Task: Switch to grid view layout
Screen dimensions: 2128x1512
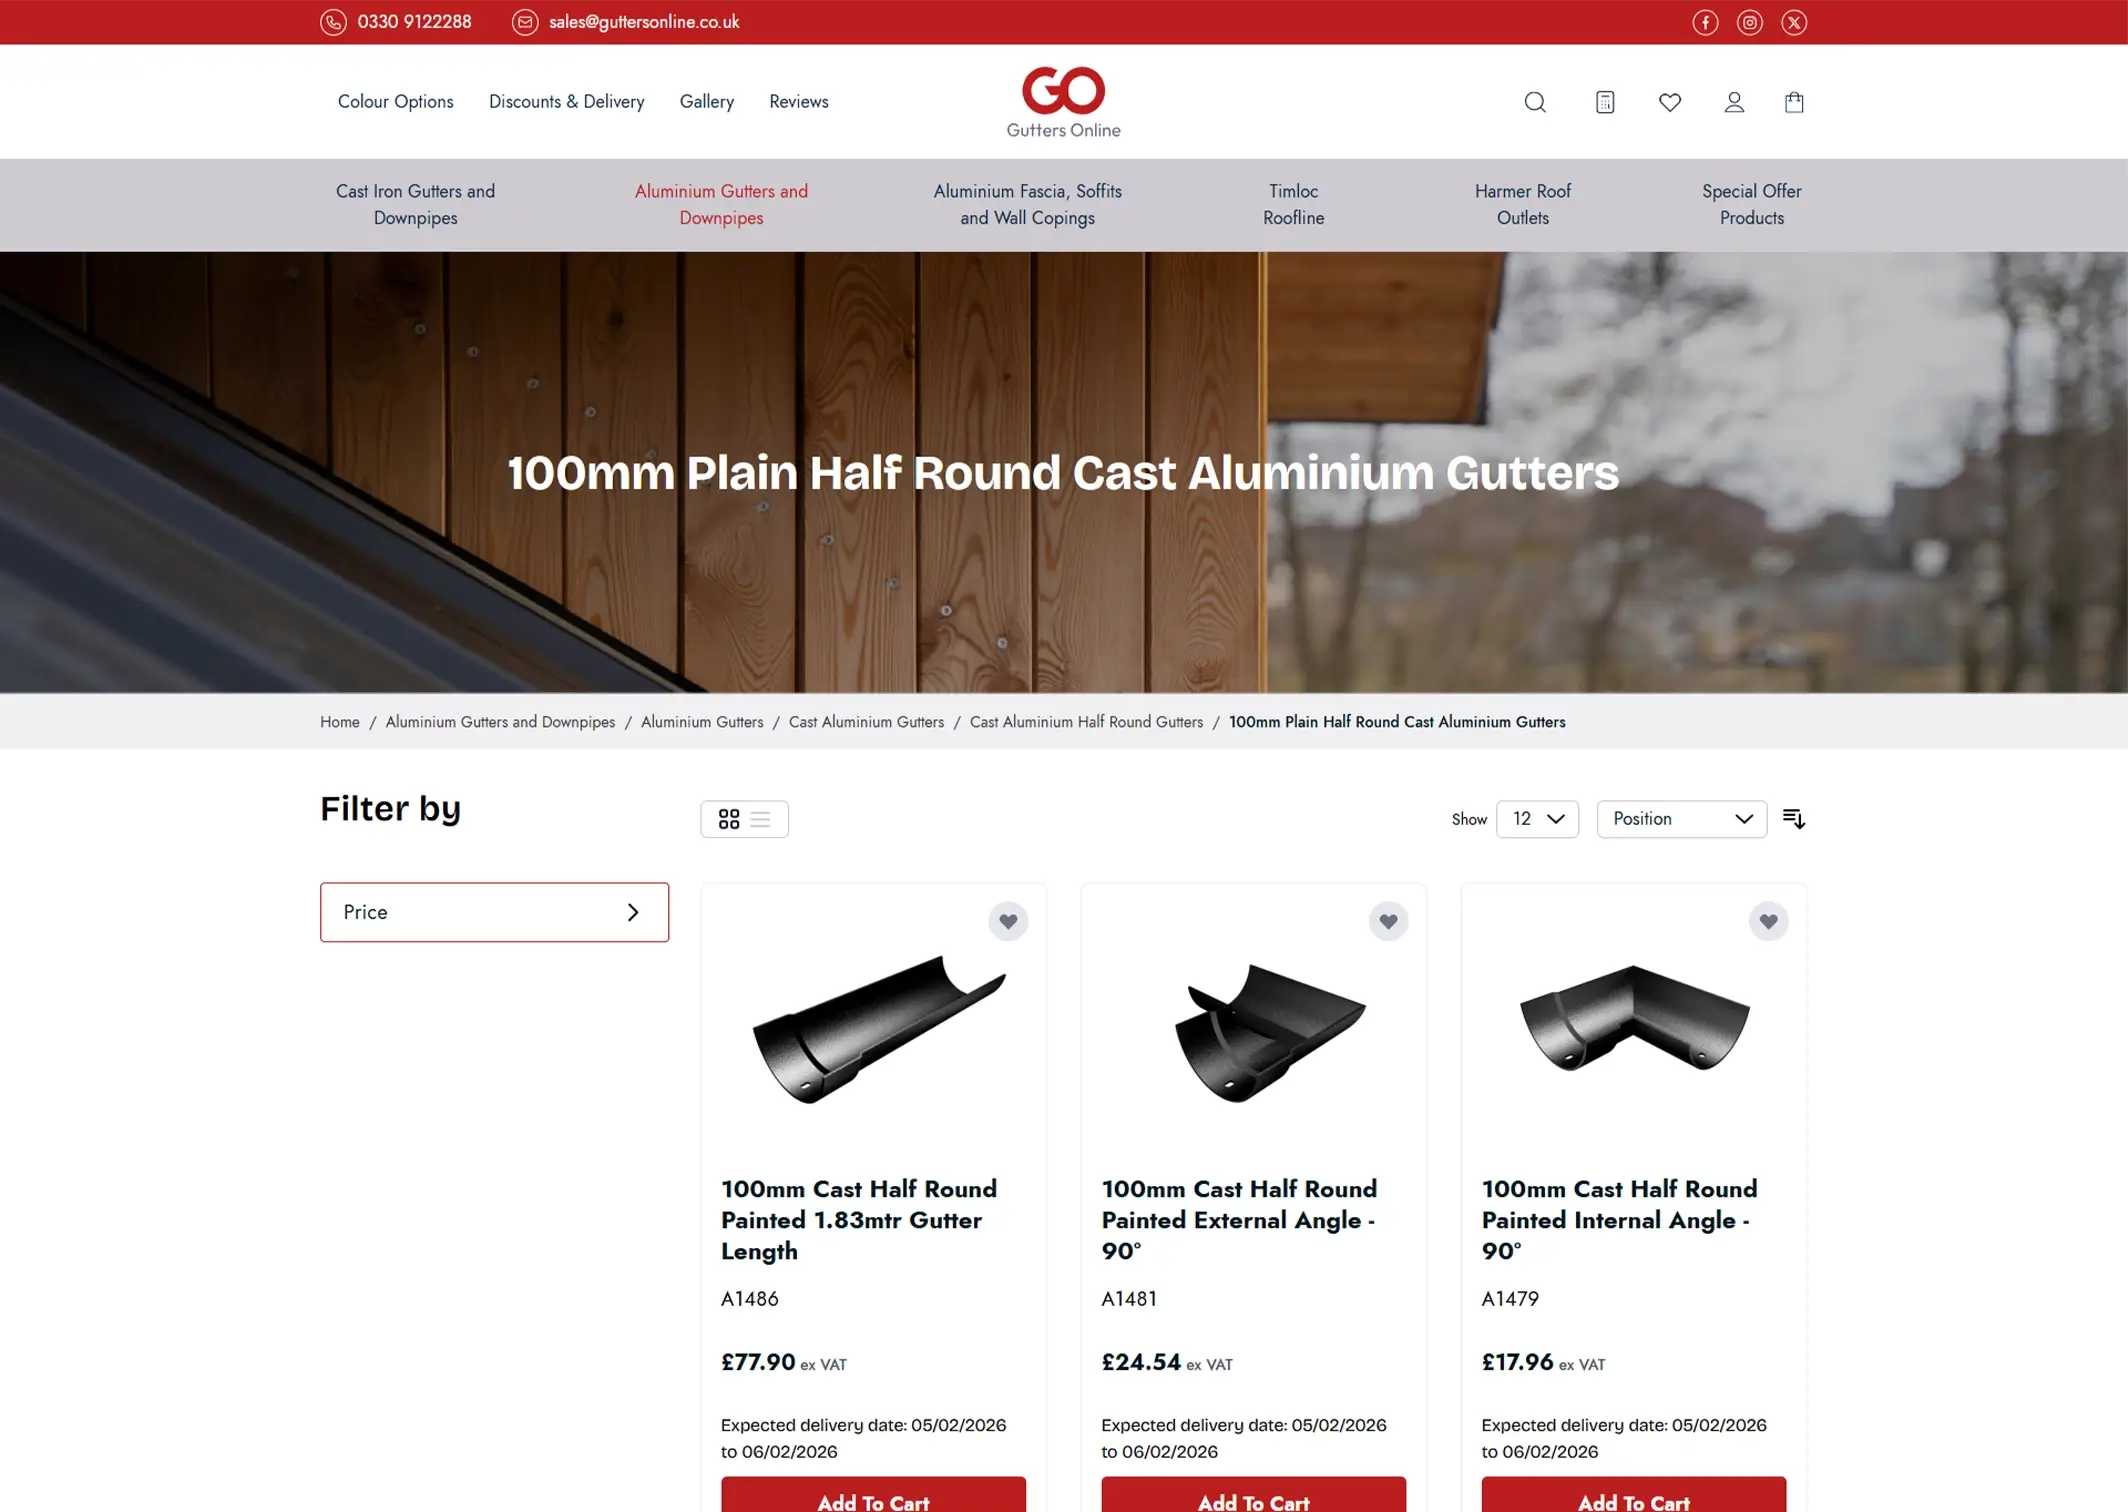Action: [x=729, y=819]
